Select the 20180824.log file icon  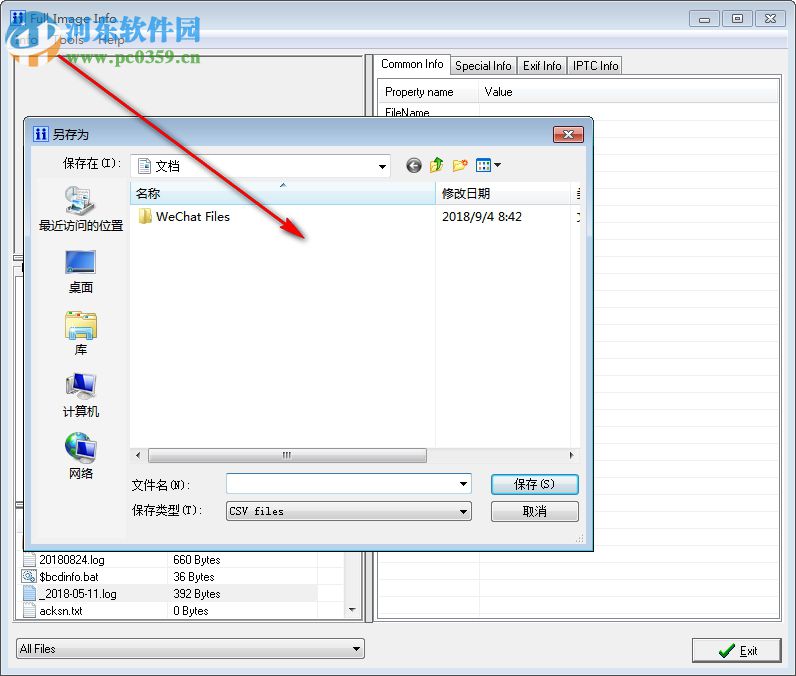29,559
